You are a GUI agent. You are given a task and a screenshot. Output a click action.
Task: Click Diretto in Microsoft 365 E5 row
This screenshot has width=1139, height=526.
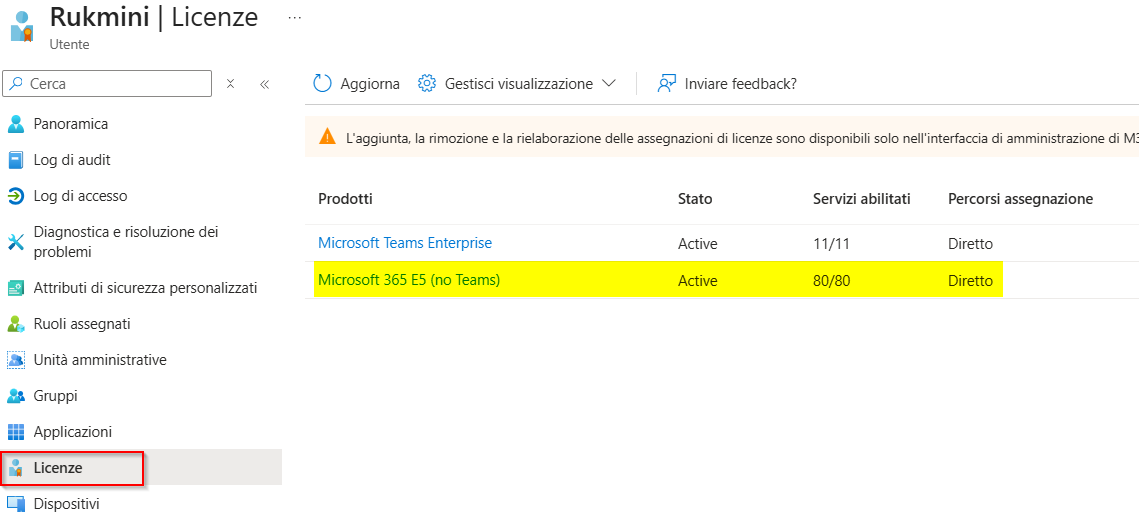(970, 280)
